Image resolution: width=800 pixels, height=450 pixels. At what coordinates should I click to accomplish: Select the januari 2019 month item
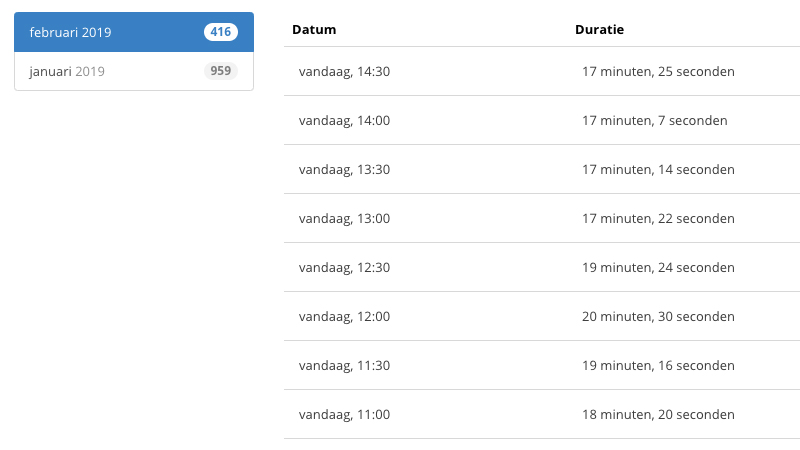(134, 71)
